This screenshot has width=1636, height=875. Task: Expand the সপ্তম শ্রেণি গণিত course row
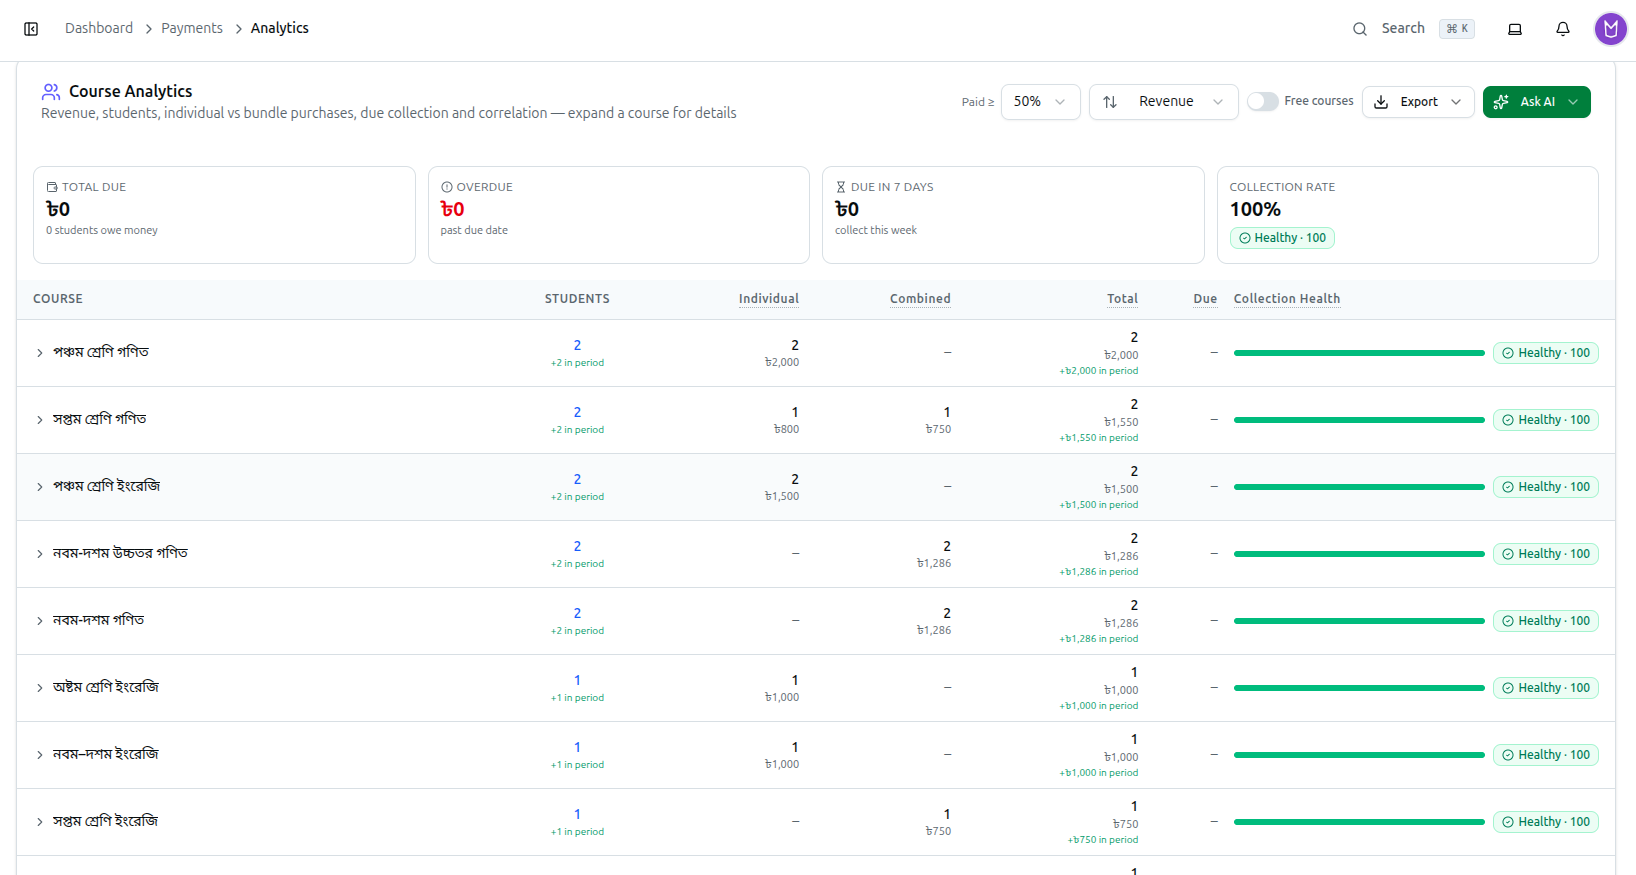40,420
